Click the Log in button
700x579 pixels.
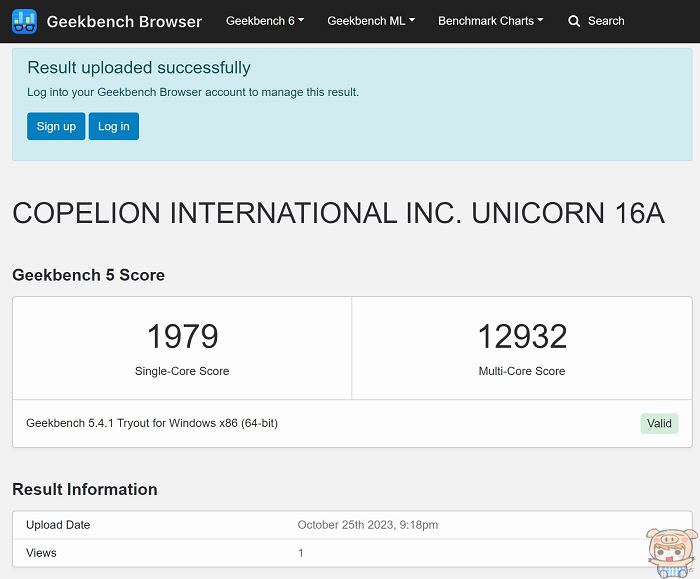[114, 126]
